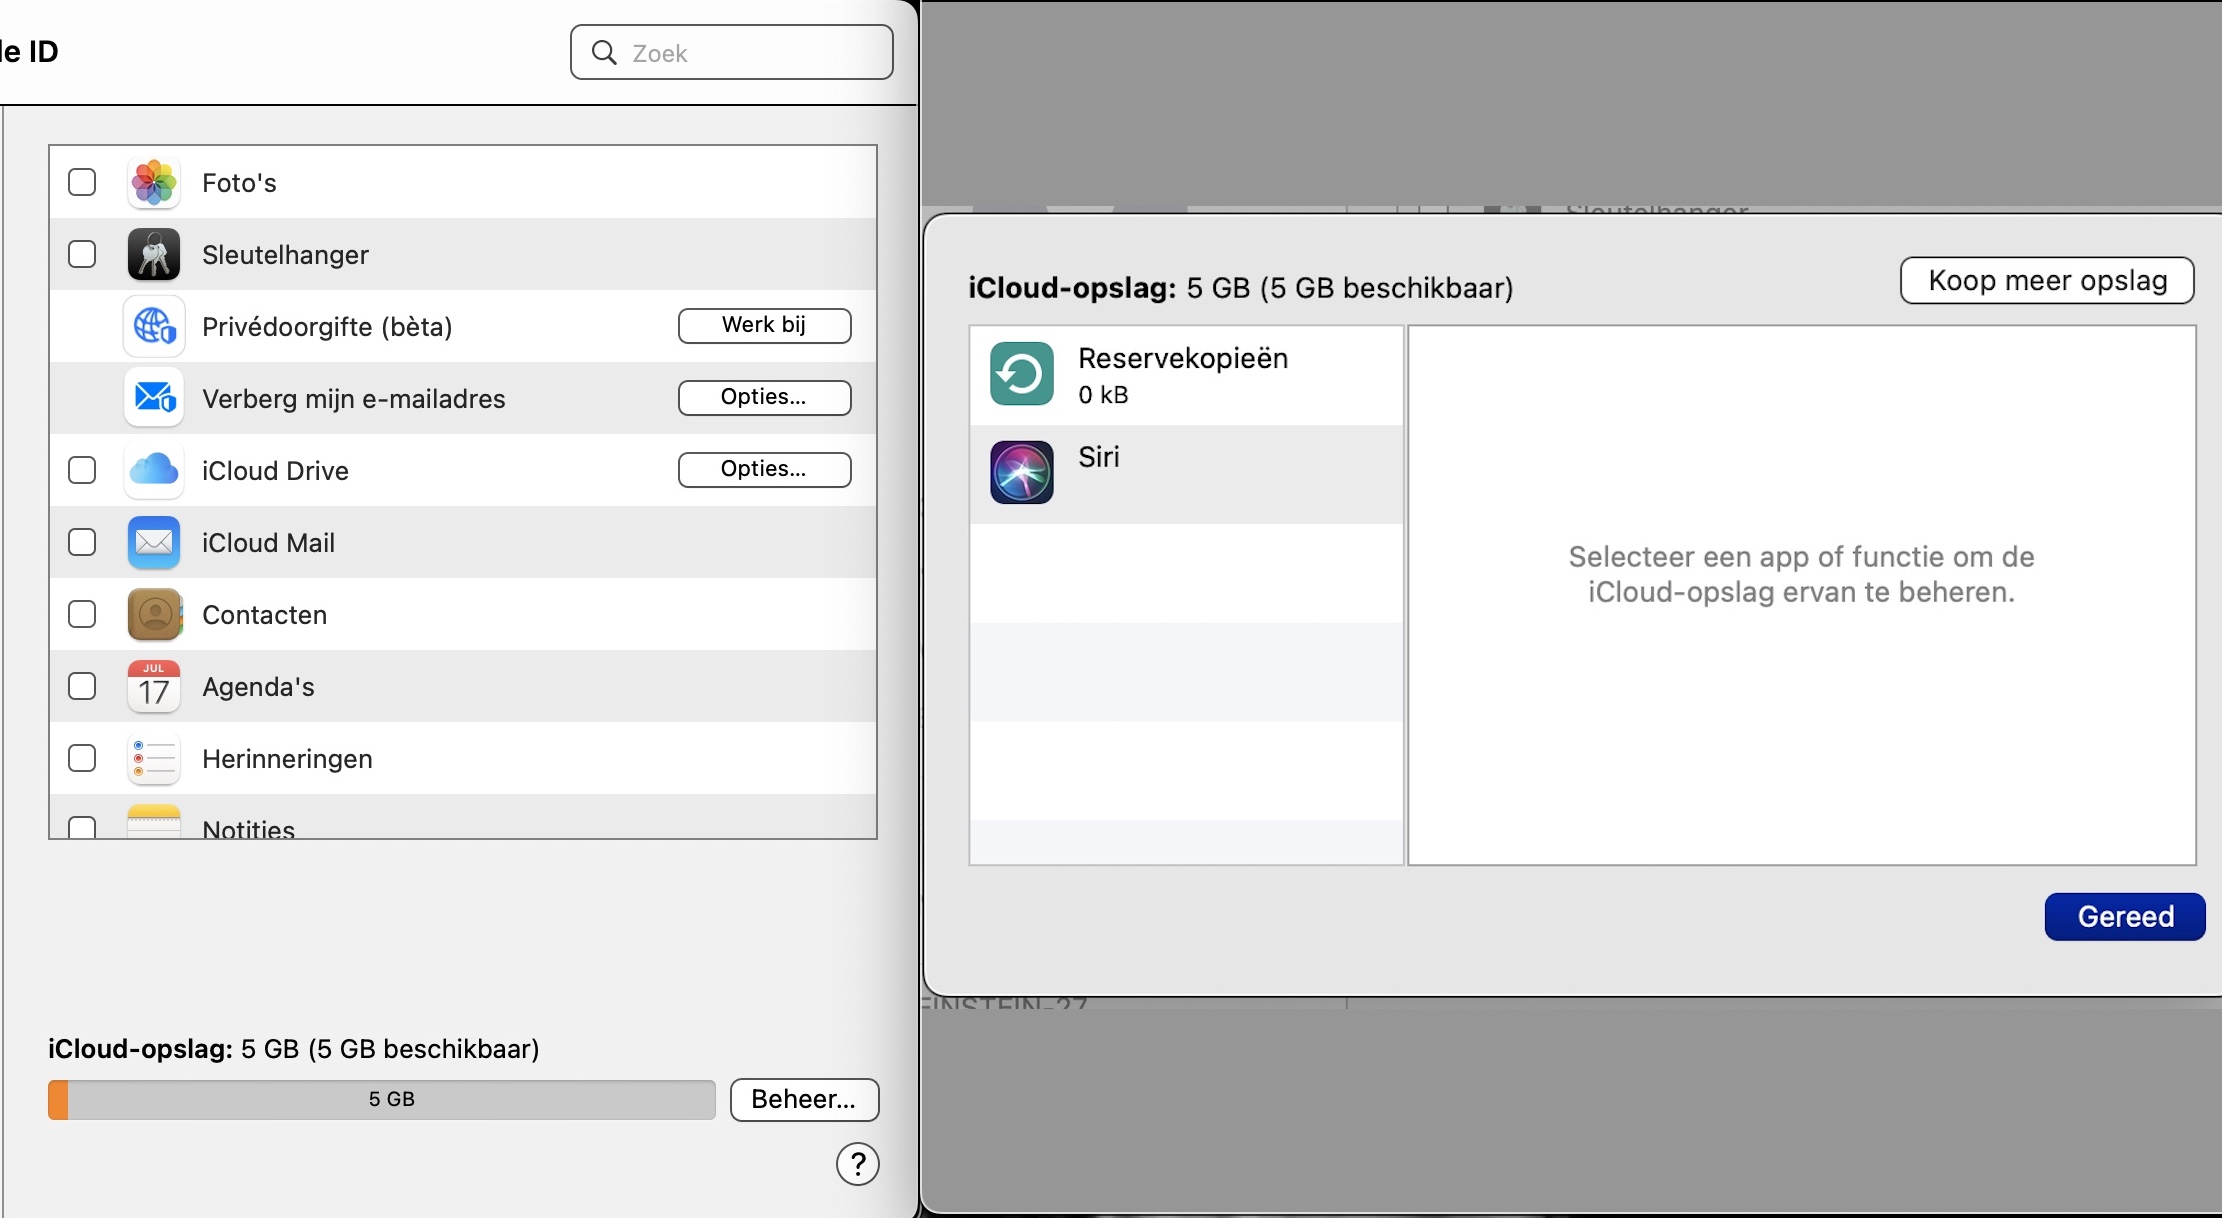Focus the Zoek search field

(732, 52)
